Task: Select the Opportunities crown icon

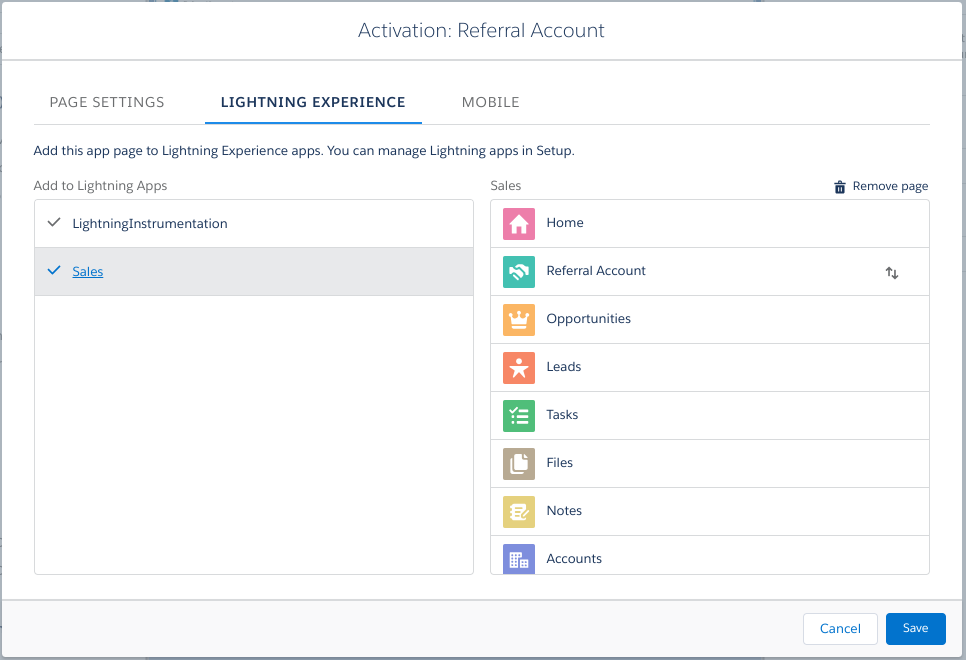Action: click(x=519, y=319)
